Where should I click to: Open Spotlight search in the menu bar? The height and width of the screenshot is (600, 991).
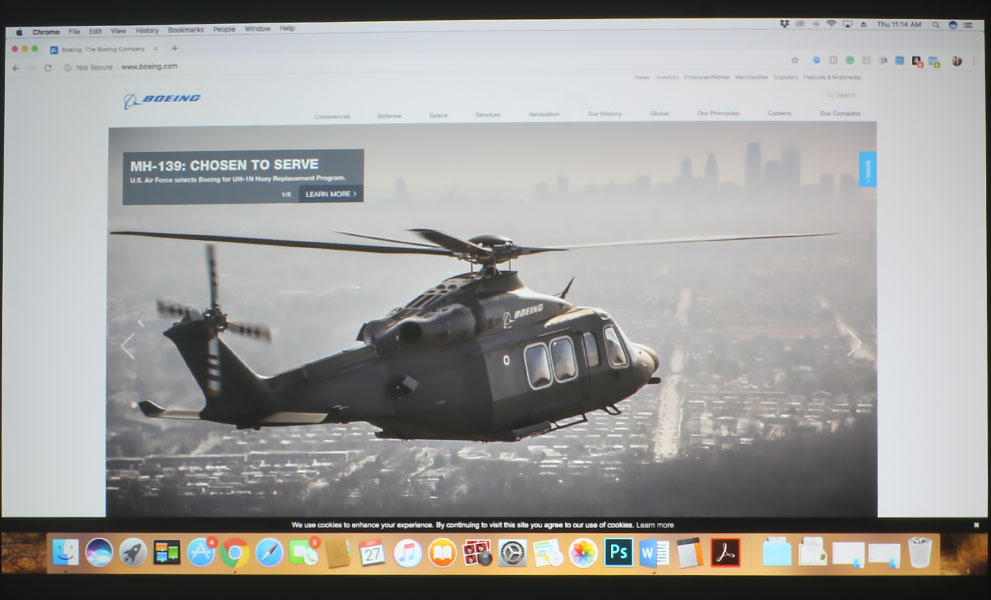tap(936, 25)
